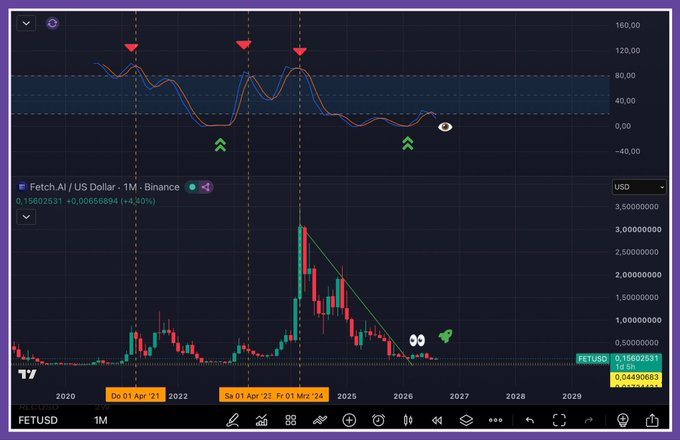Screen dimensions: 680x440
Task: Click the Fetch.AI / US Dollar legend title
Action: (104, 187)
